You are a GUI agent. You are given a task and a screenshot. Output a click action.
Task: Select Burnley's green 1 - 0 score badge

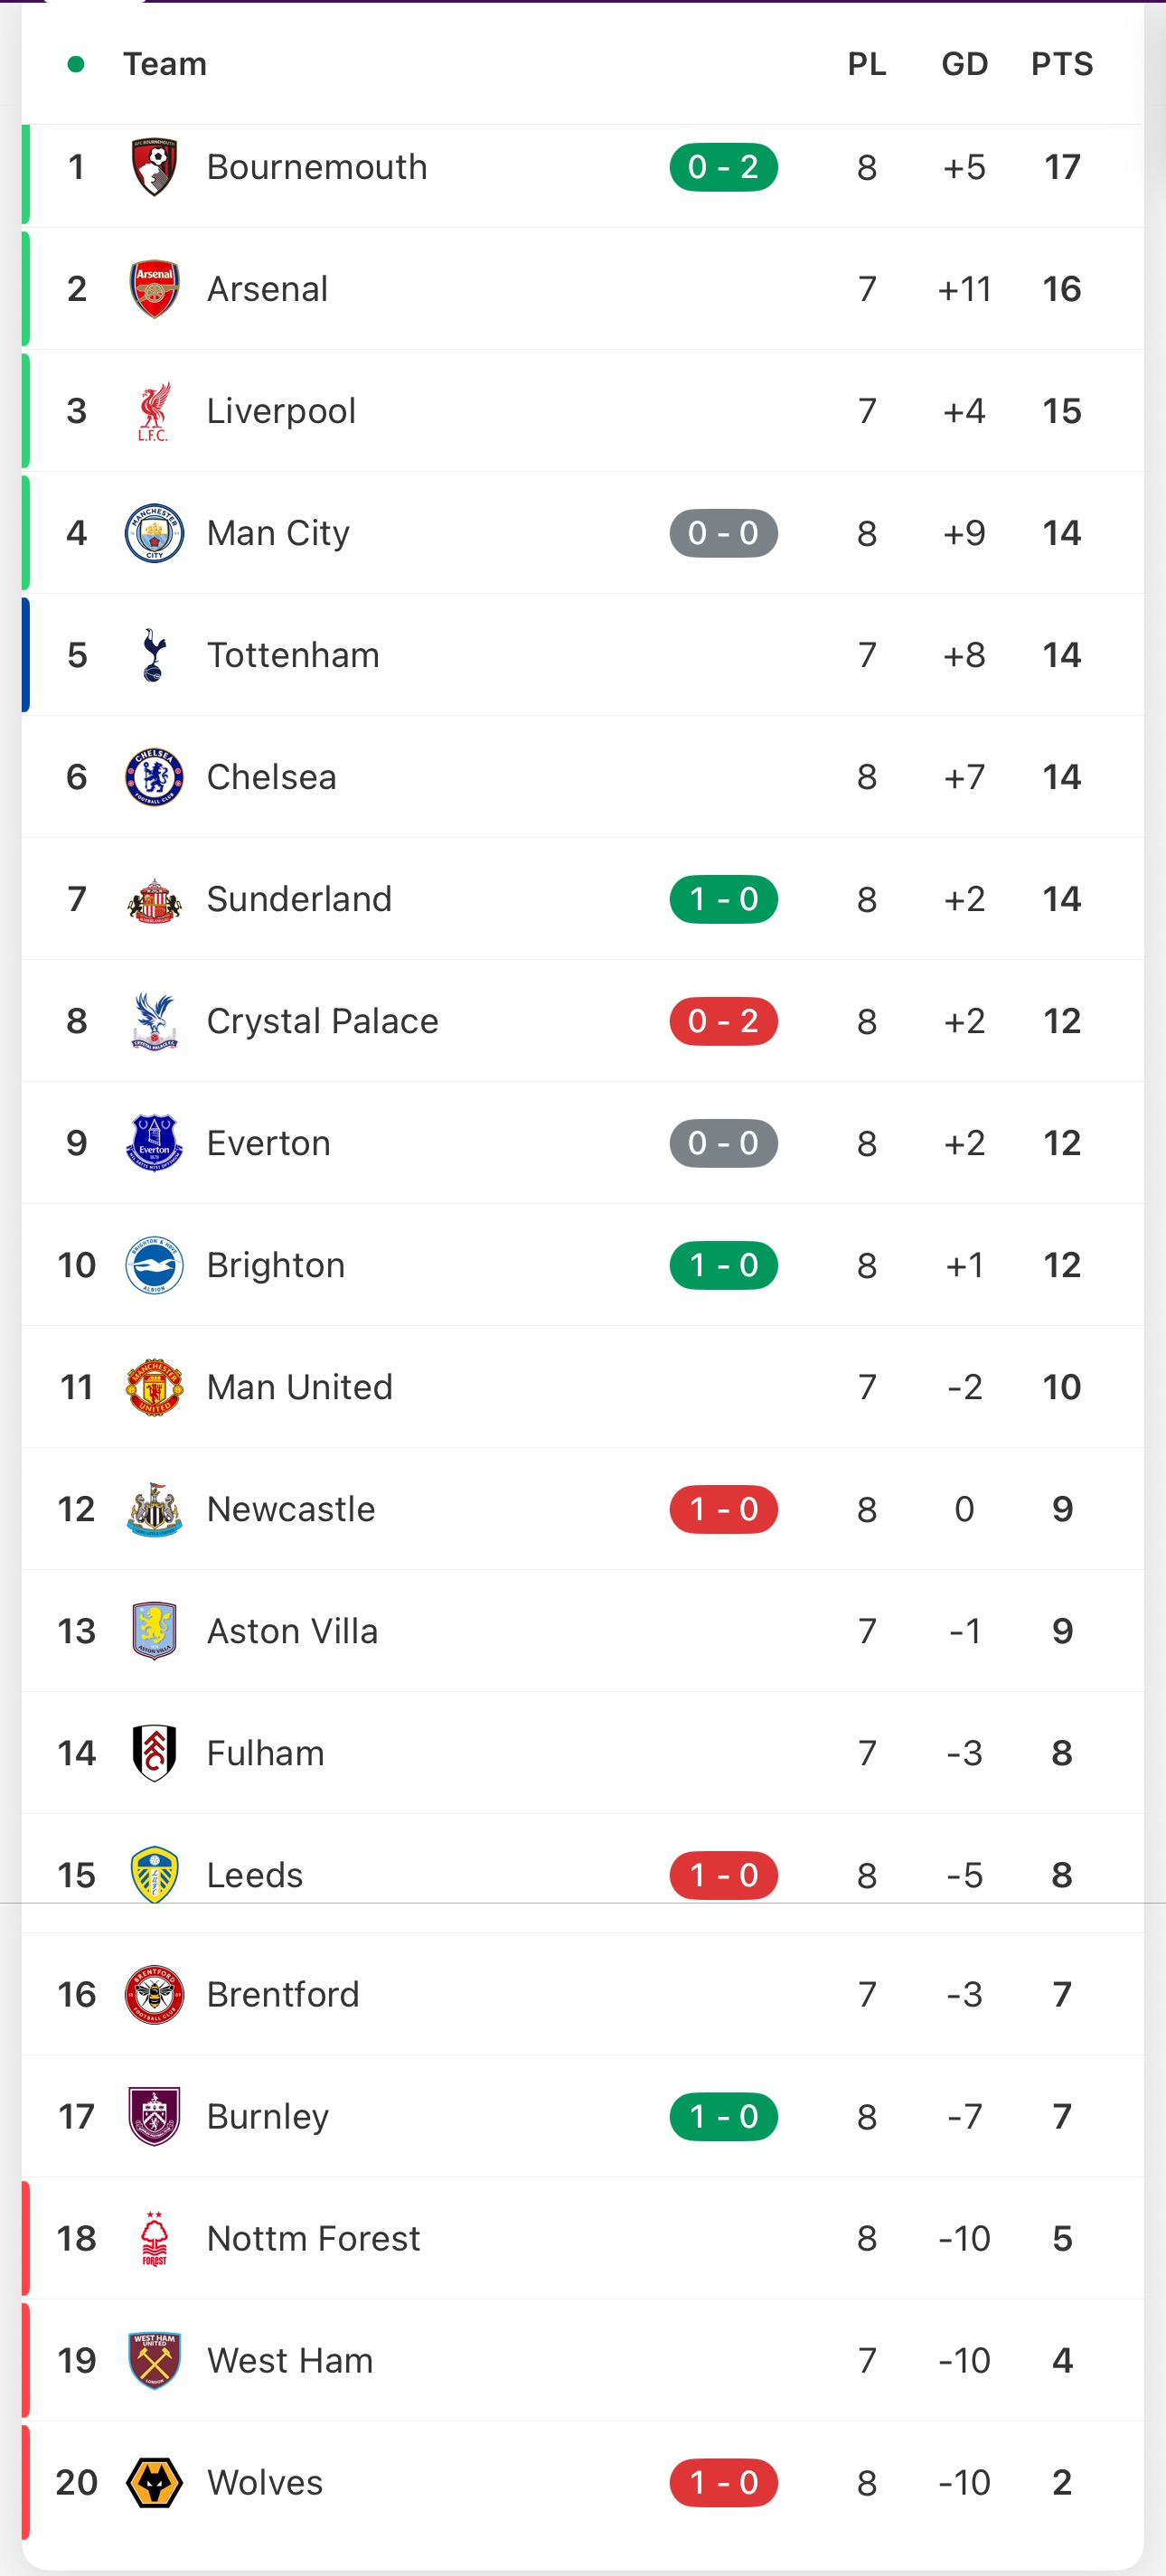coord(723,2116)
